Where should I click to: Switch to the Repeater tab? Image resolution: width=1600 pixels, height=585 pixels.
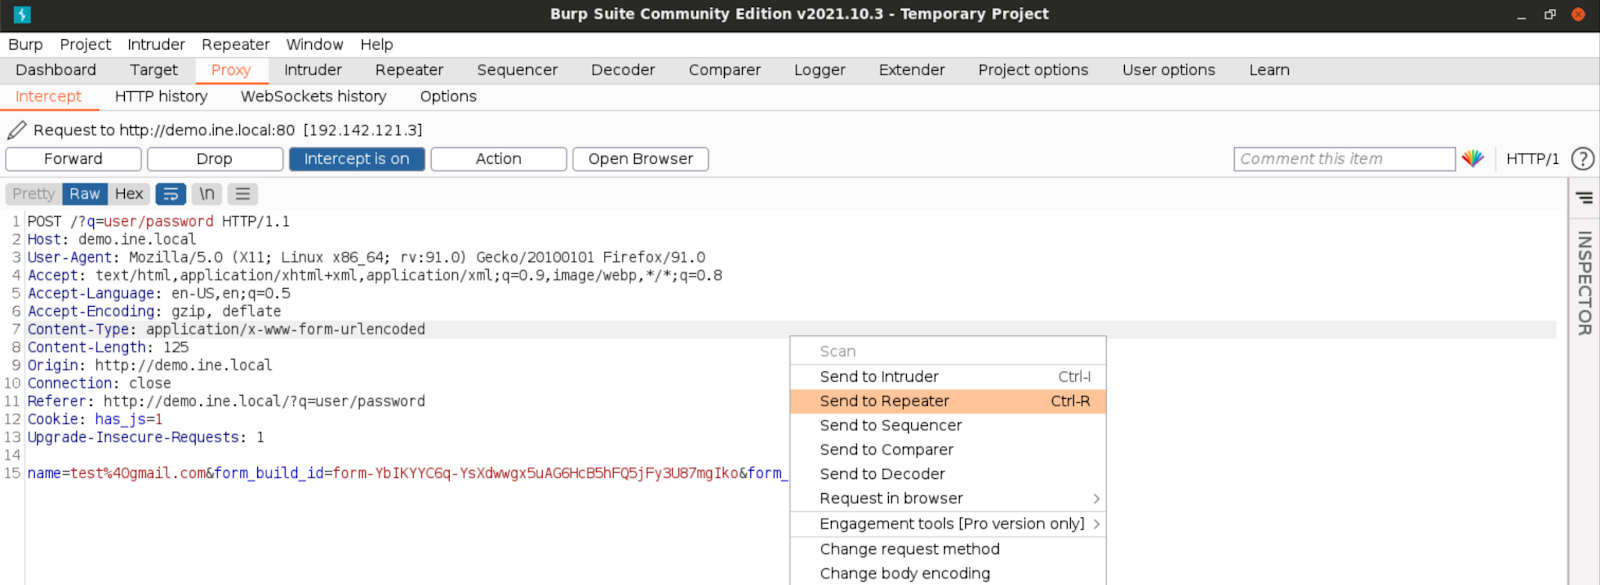(409, 70)
